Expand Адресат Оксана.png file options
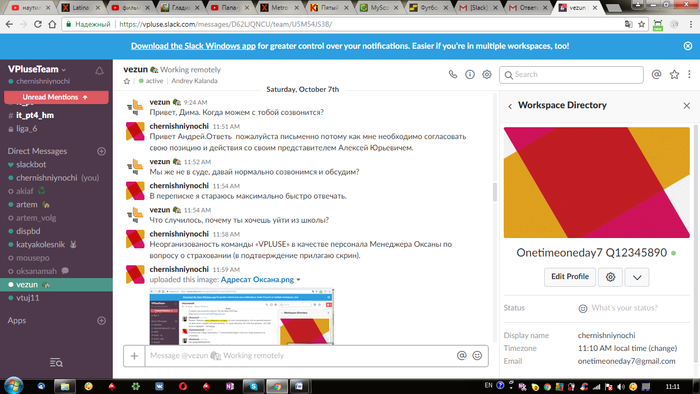The image size is (700, 394). click(x=299, y=280)
